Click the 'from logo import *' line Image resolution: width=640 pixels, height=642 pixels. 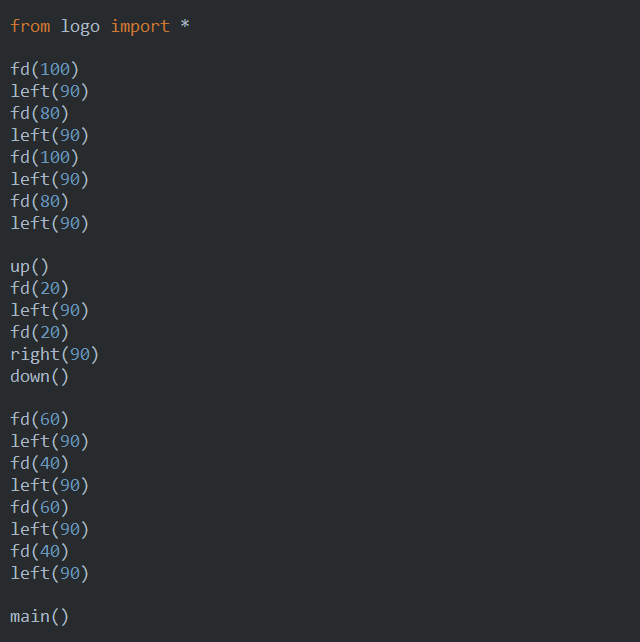(100, 27)
